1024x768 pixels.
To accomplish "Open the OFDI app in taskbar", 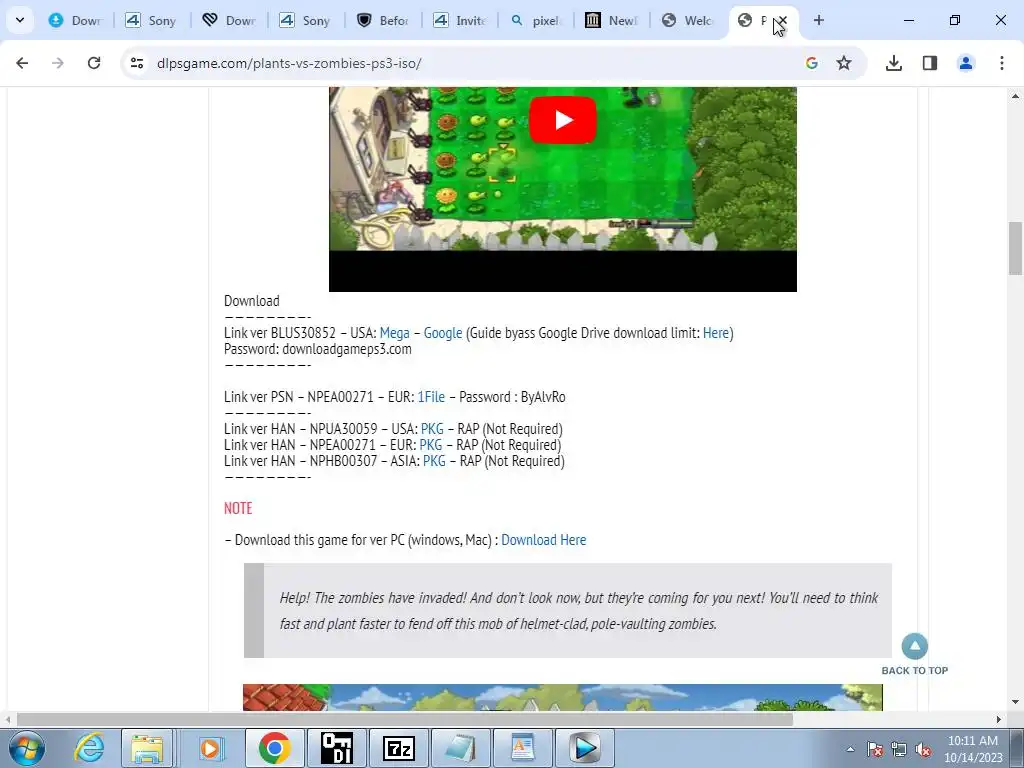I will coord(336,748).
